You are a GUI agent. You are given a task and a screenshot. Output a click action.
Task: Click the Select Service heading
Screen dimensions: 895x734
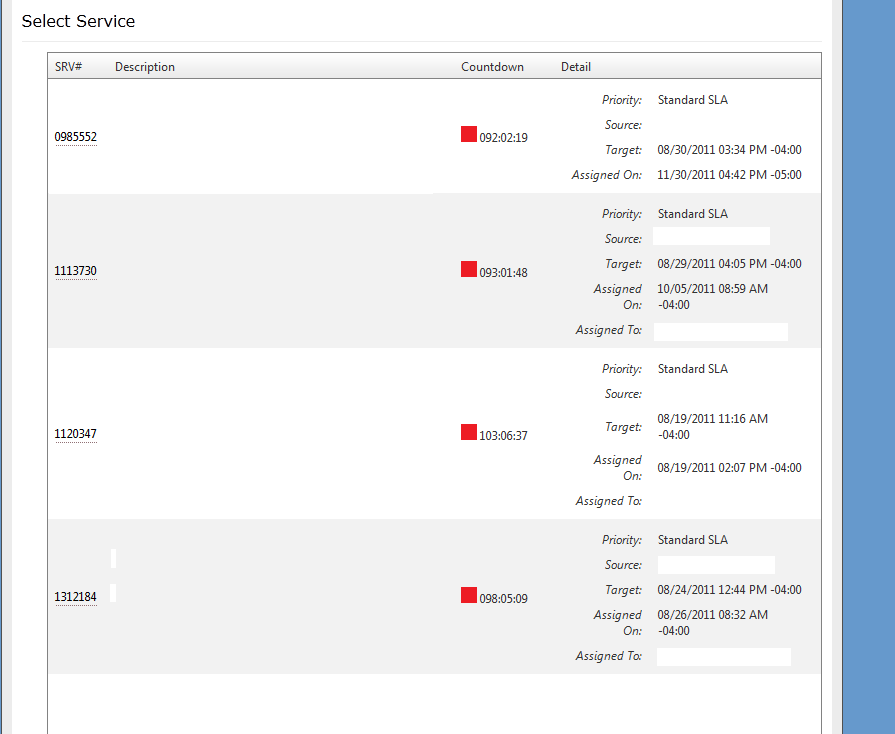pos(78,21)
